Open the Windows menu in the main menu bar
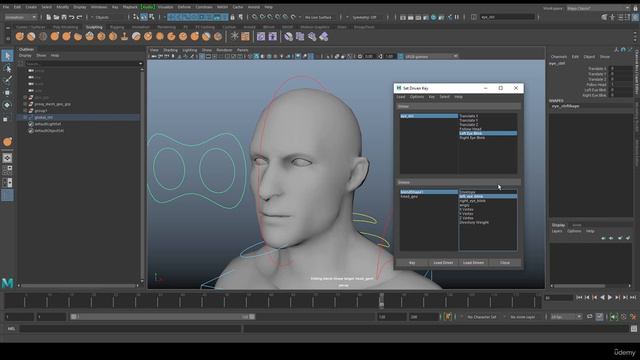Viewport: 640px width, 360px height. pos(99,7)
